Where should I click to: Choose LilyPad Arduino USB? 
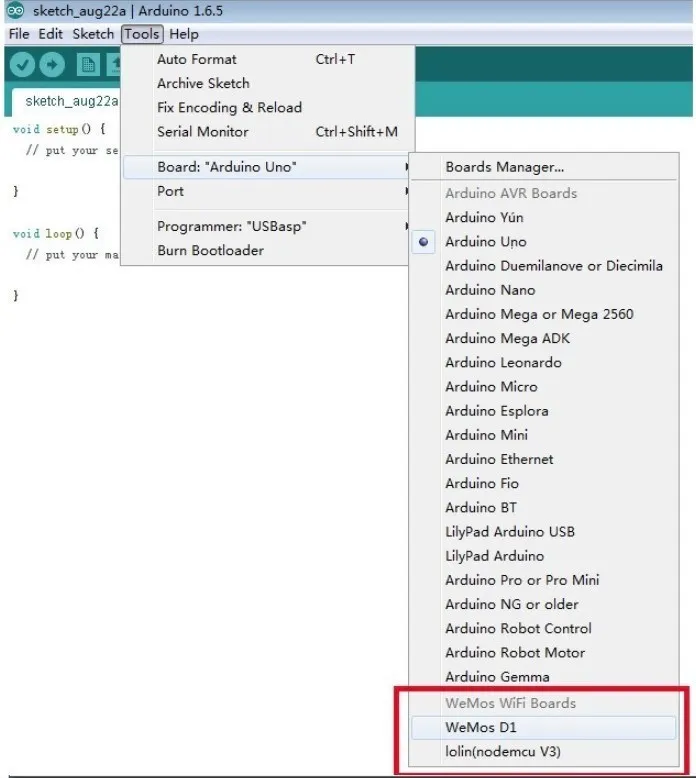543,532
